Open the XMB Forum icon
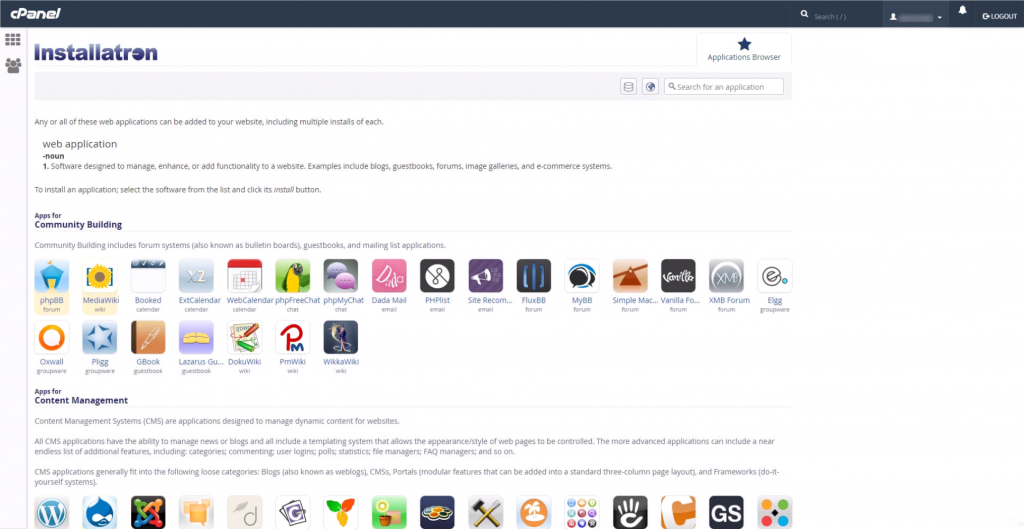1024x529 pixels. (726, 276)
